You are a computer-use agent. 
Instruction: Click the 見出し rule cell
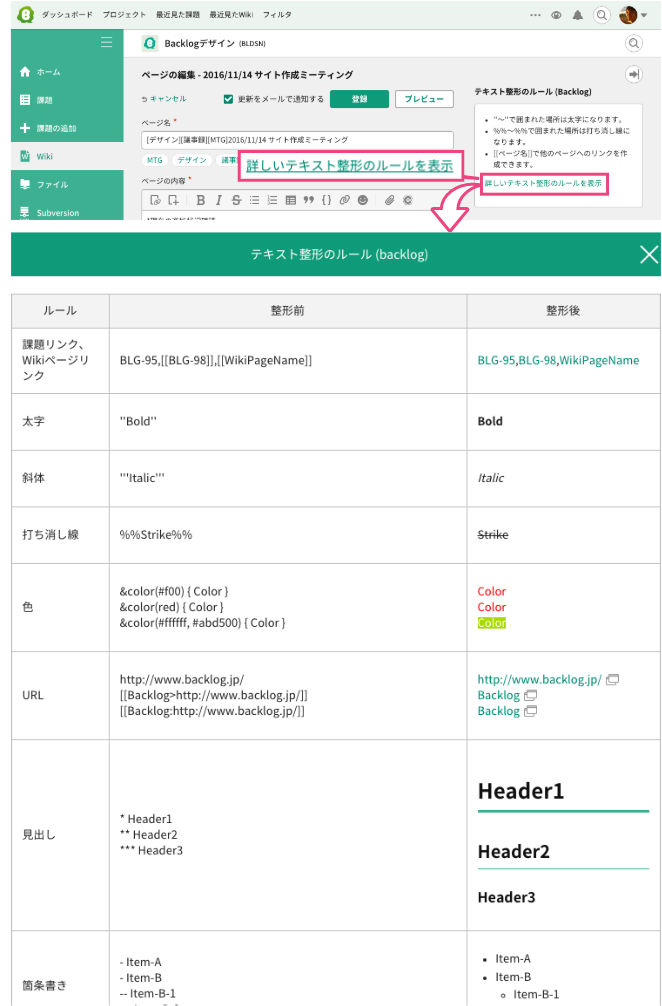pos(60,835)
